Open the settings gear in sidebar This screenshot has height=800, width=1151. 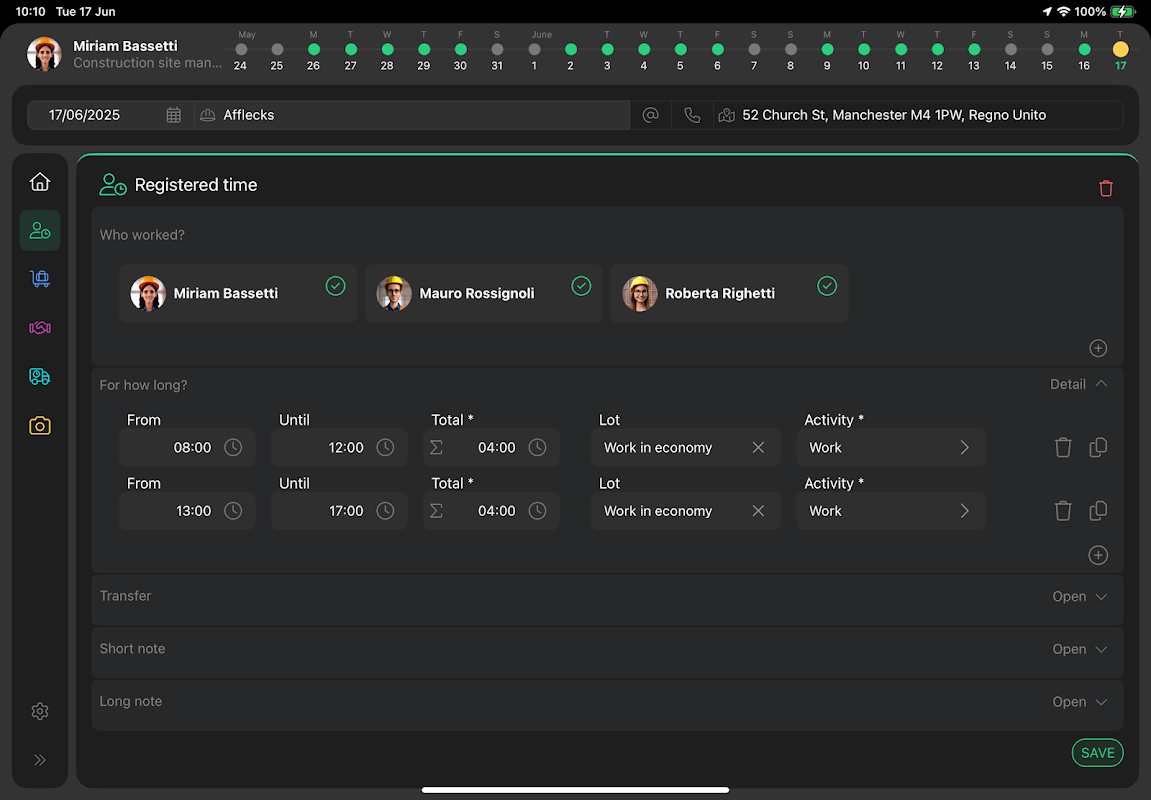[40, 711]
